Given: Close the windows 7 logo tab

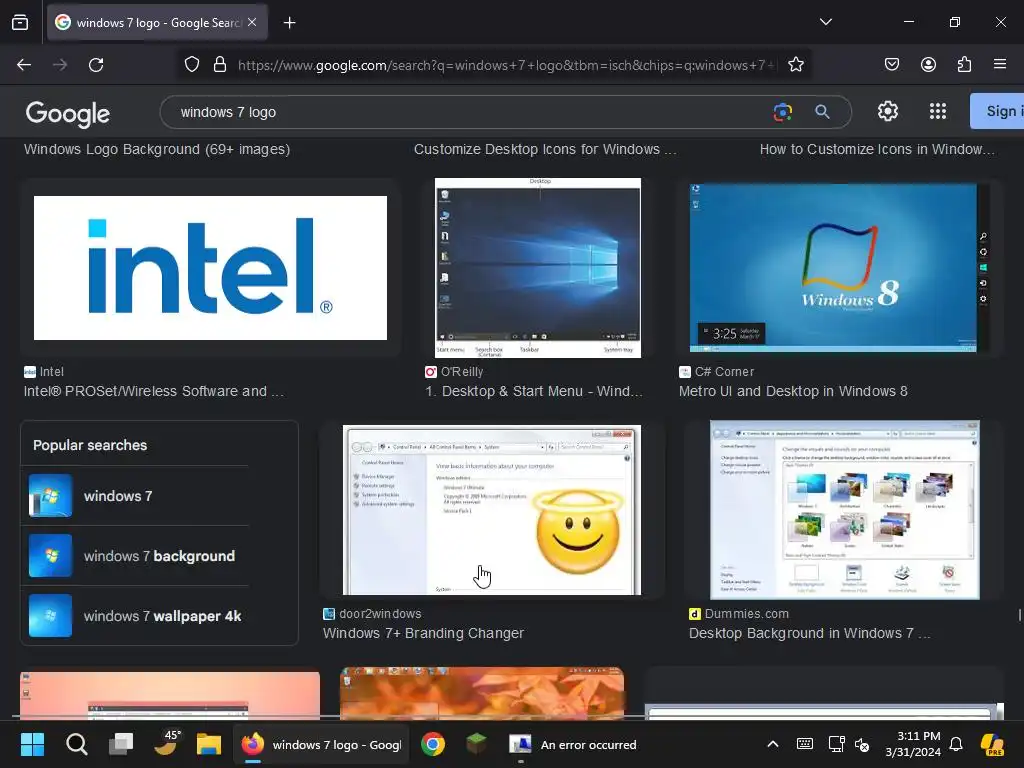Looking at the screenshot, I should click(252, 22).
